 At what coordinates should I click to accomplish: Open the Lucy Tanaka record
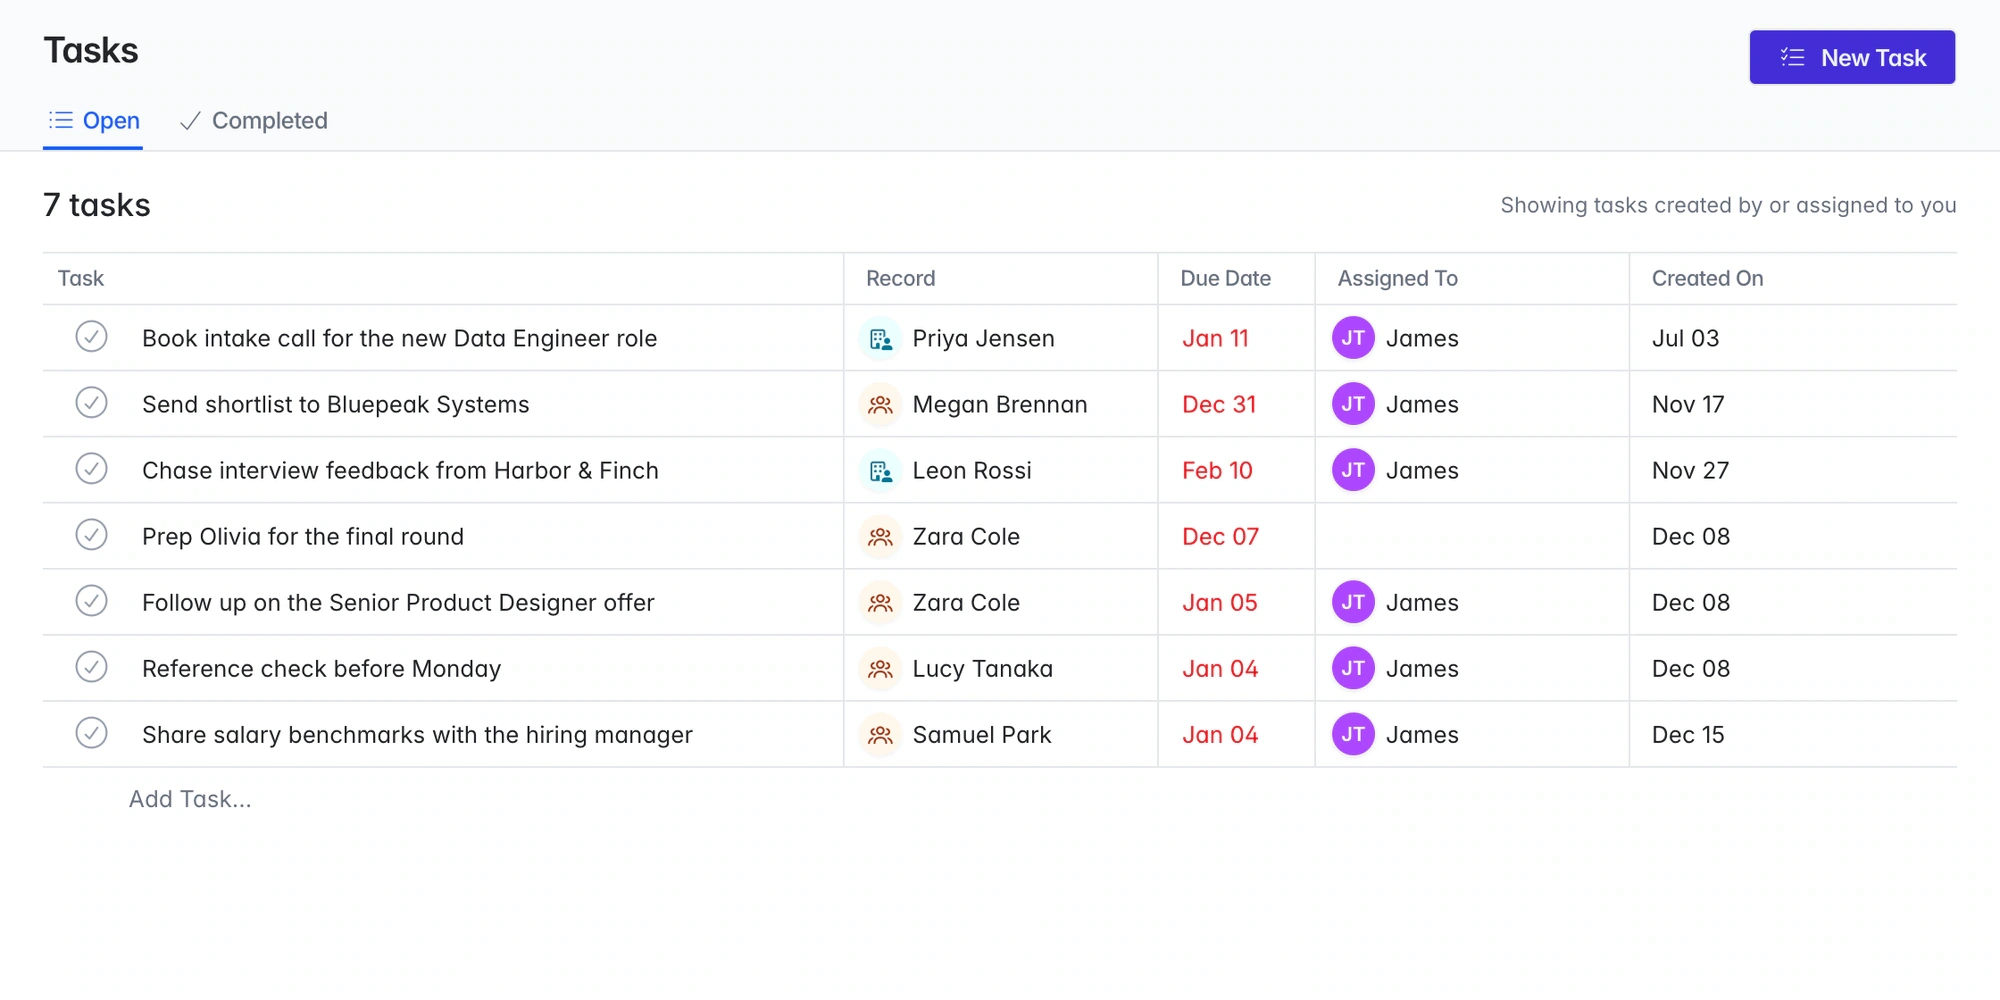[x=983, y=669]
